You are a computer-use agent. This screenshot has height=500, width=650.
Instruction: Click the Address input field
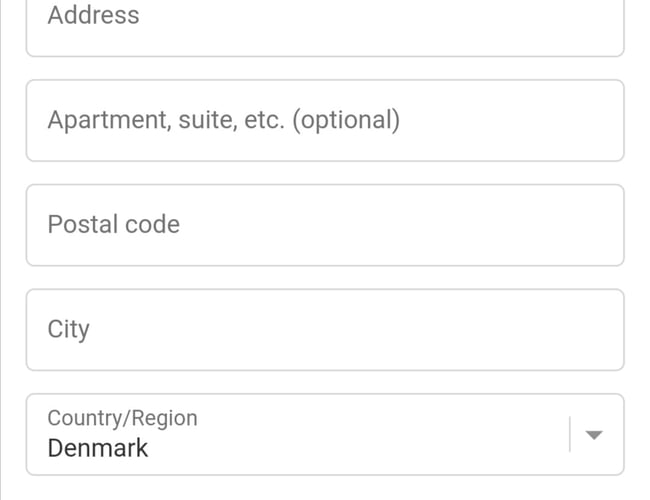(x=325, y=22)
